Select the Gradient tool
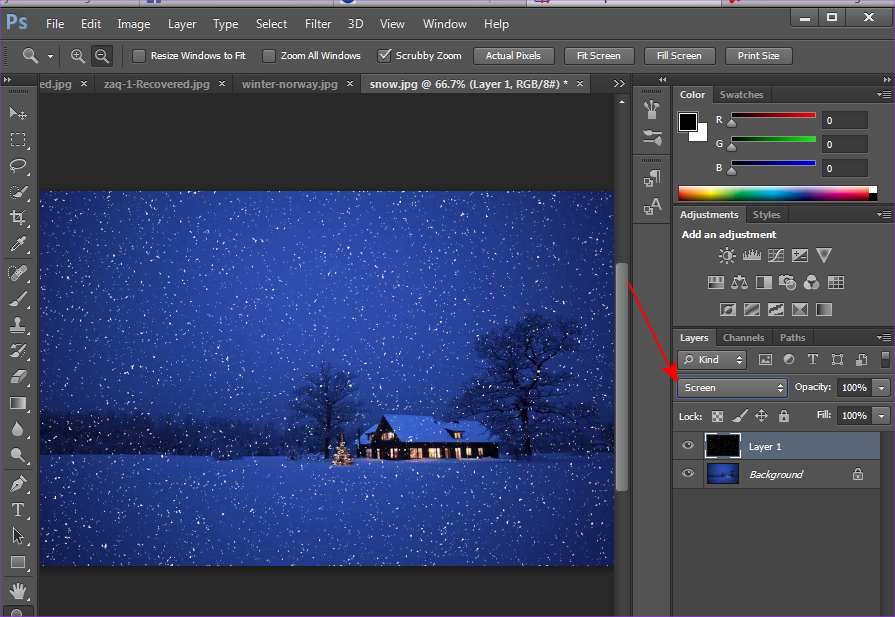895x617 pixels. click(18, 403)
